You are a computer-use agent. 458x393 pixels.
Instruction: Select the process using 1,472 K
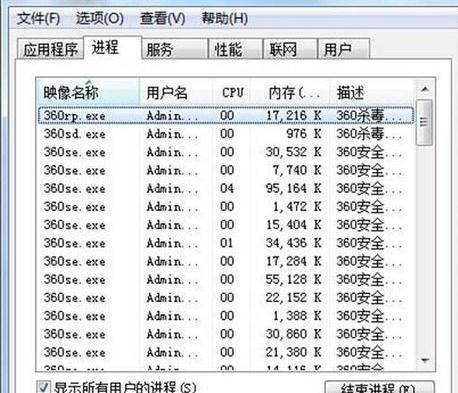coord(226,207)
